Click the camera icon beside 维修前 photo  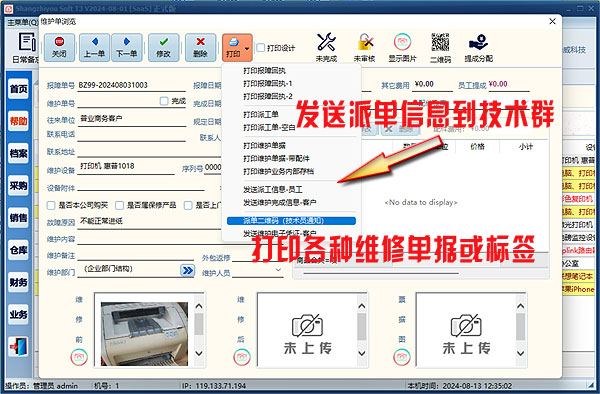coord(79,357)
